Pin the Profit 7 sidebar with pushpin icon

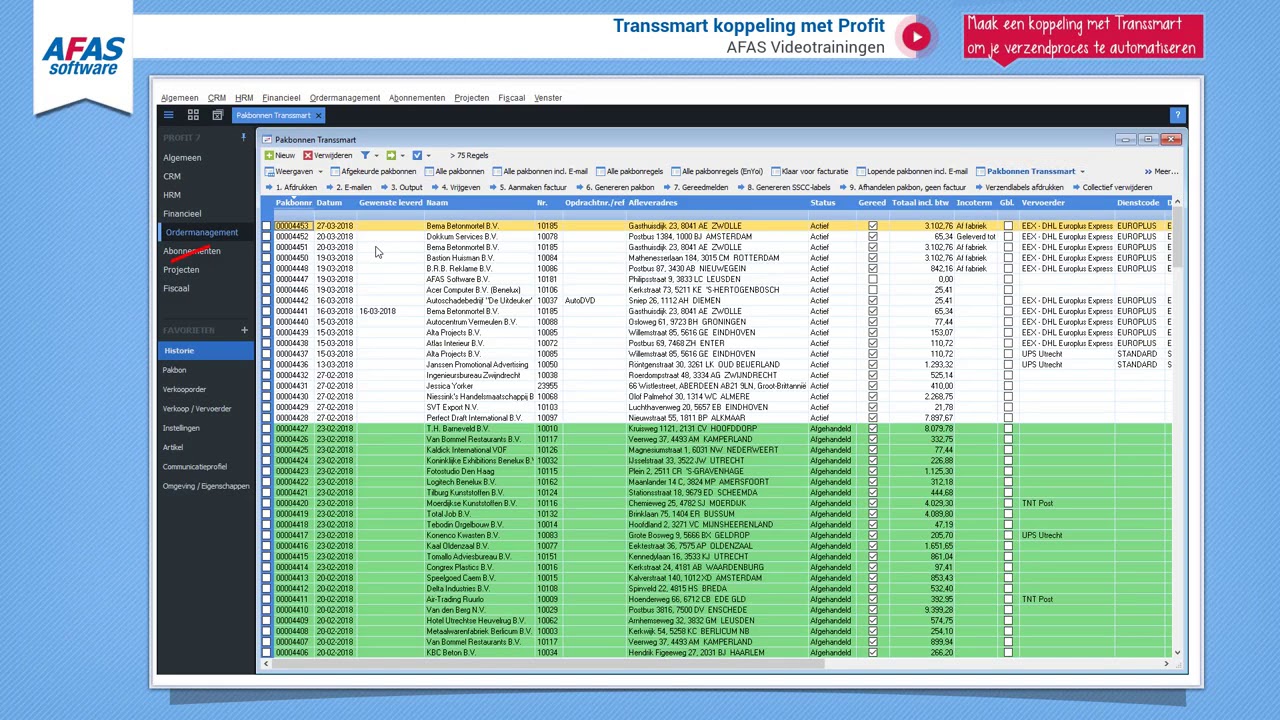click(x=243, y=137)
